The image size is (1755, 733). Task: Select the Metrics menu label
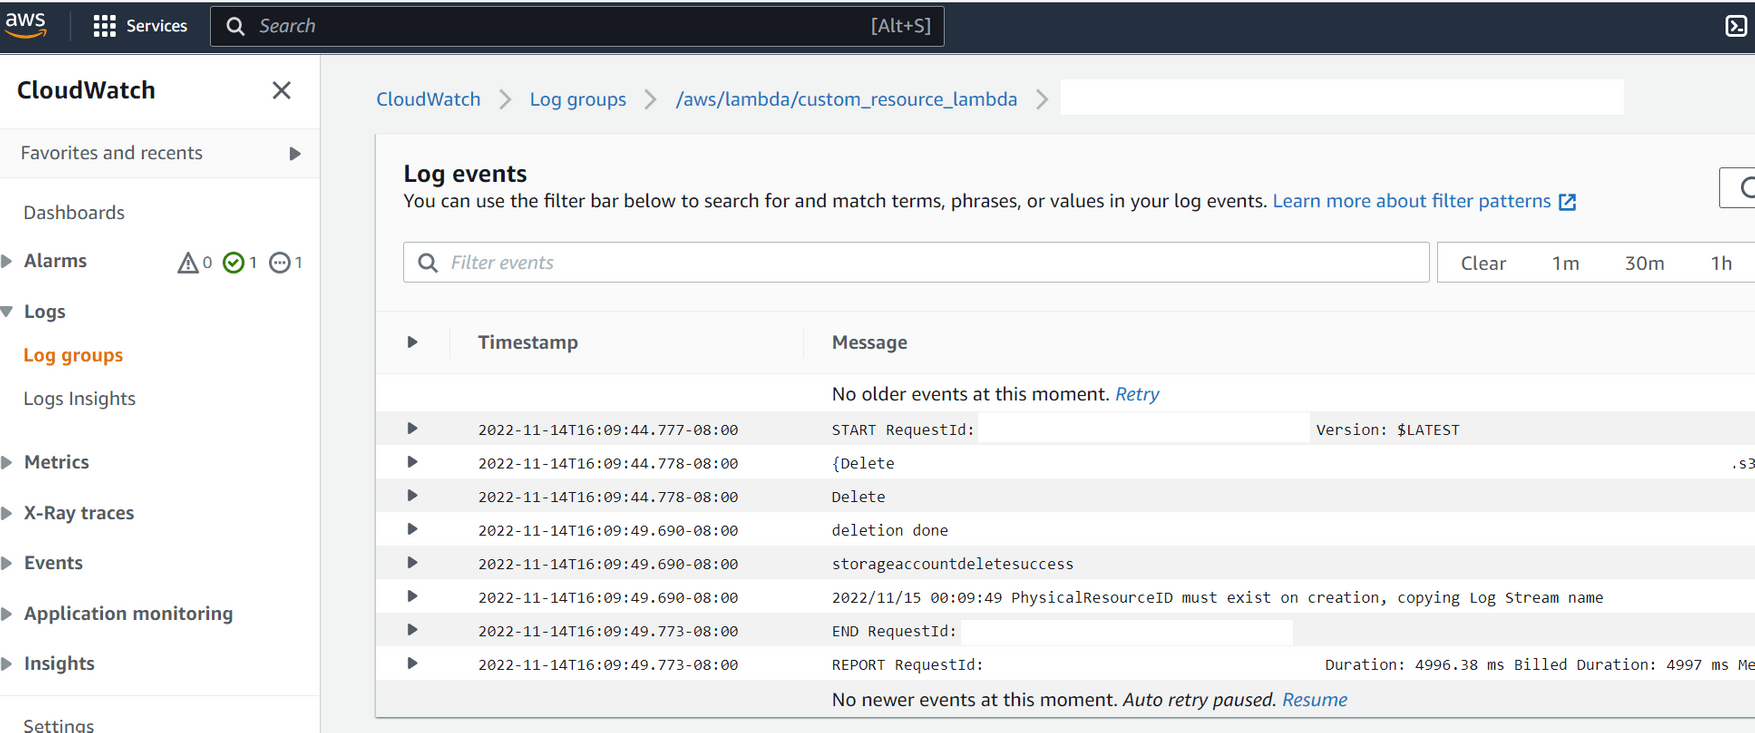tap(56, 462)
